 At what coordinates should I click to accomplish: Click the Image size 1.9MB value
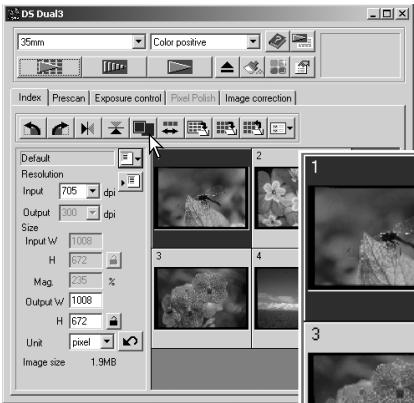(x=104, y=362)
